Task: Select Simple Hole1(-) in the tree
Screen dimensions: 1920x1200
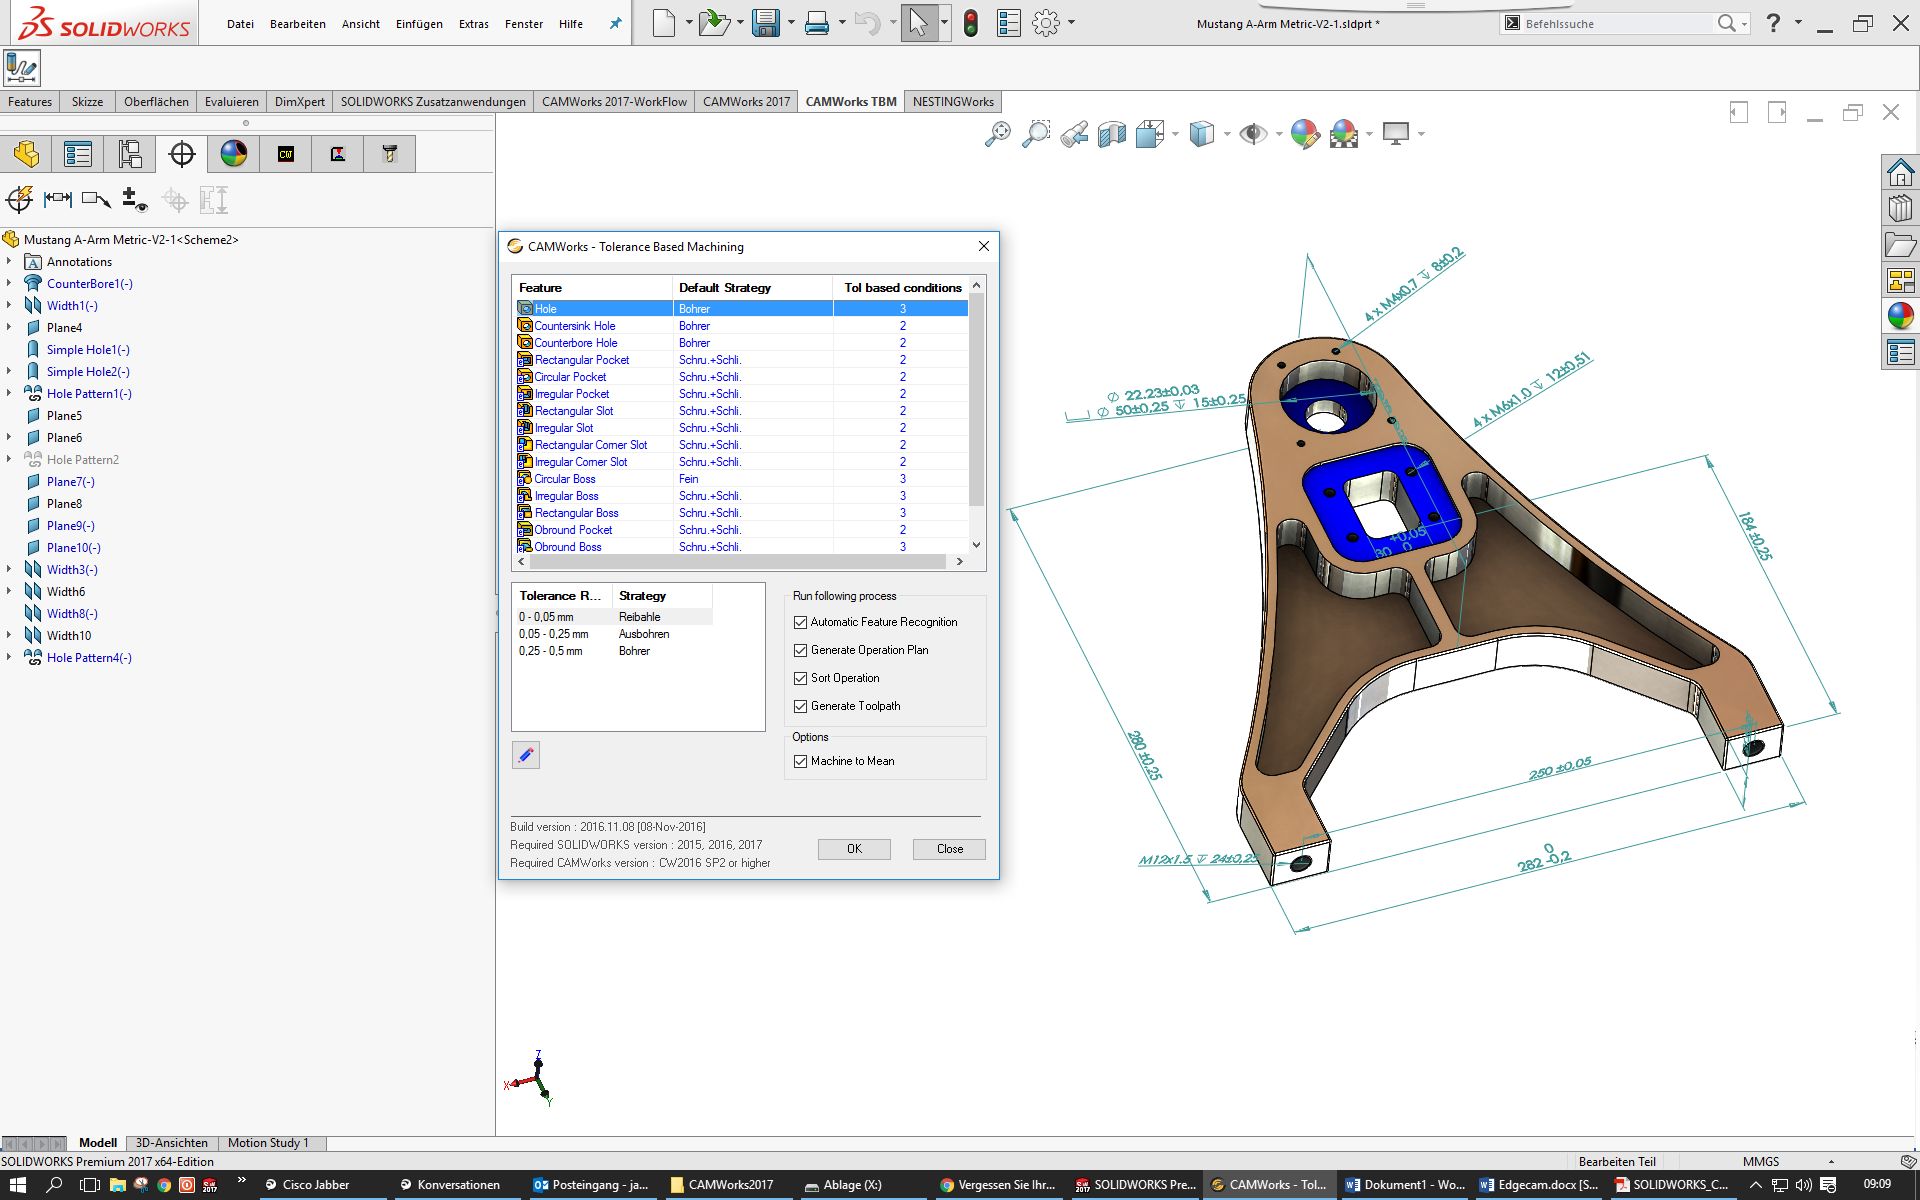Action: coord(88,349)
